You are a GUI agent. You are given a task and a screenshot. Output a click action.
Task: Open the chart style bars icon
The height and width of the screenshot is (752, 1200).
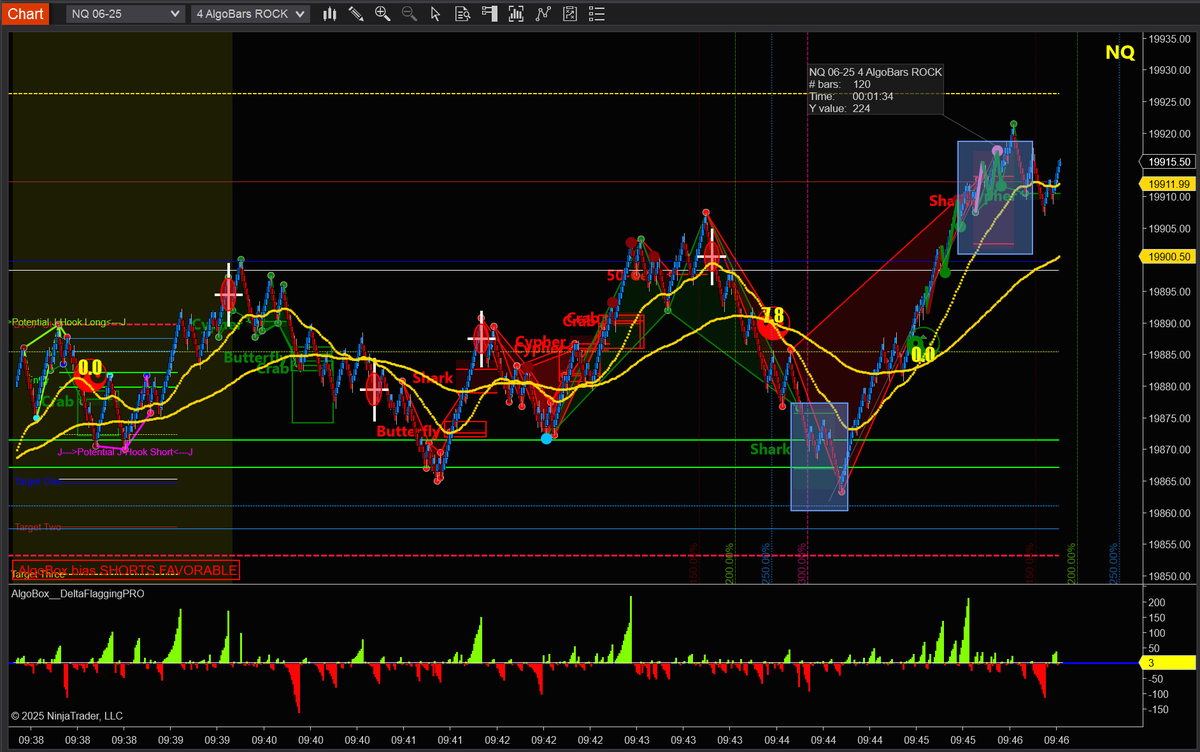click(329, 14)
